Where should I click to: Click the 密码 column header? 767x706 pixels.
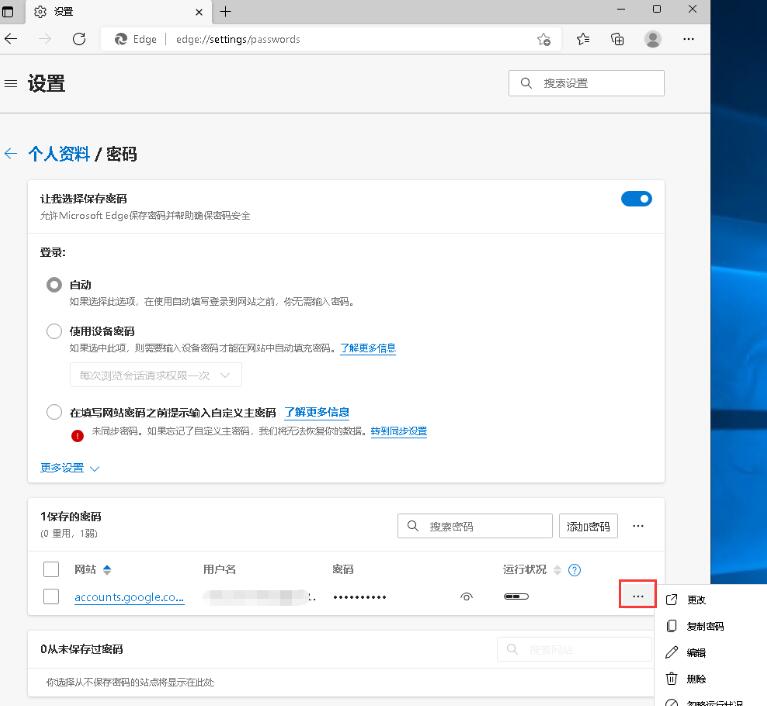342,569
